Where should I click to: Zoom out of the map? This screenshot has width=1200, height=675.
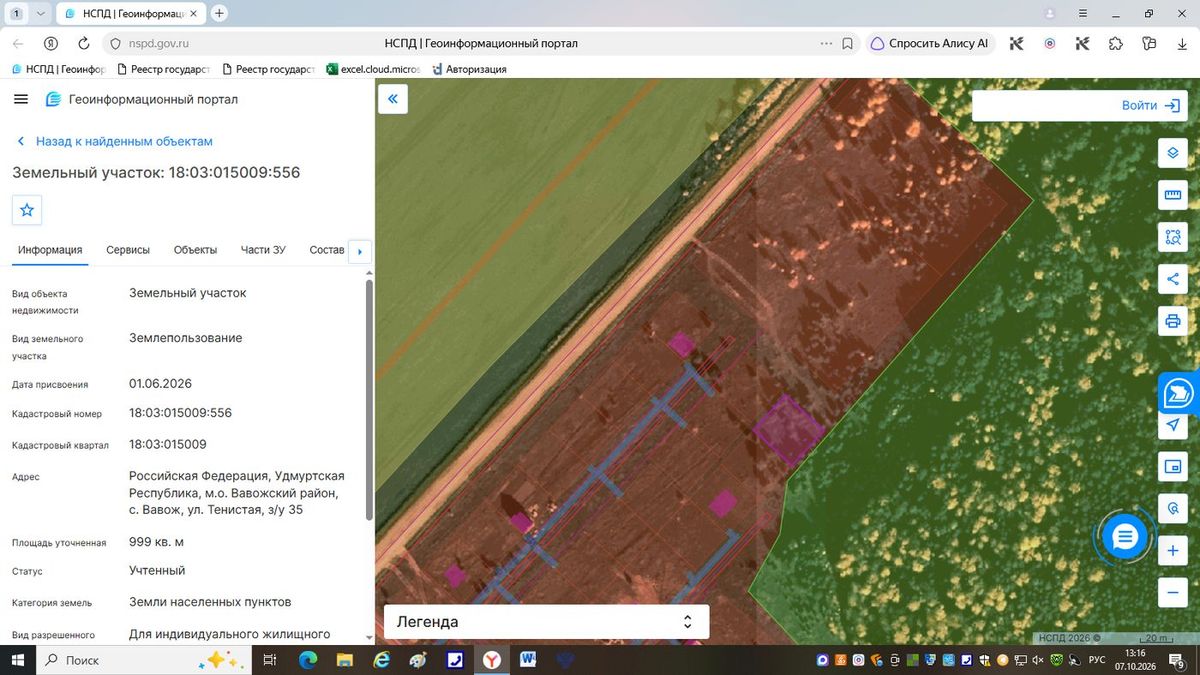tap(1172, 593)
